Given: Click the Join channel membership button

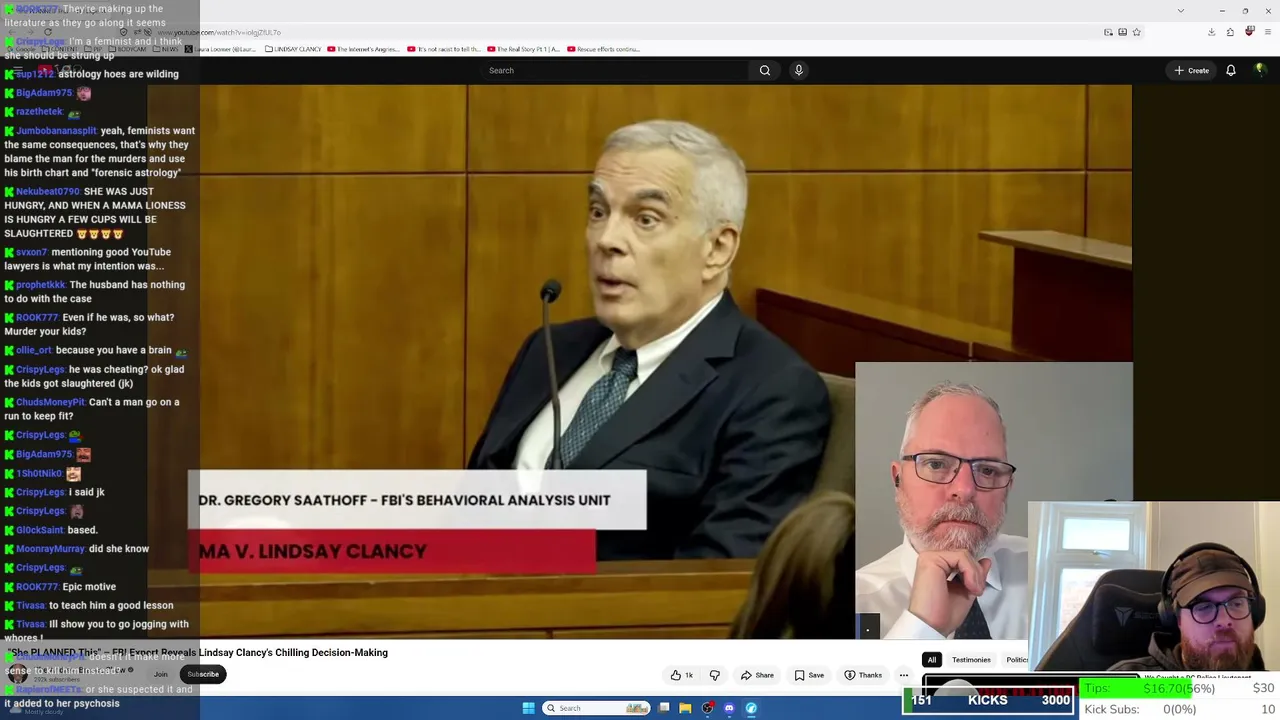Looking at the screenshot, I should pos(160,674).
